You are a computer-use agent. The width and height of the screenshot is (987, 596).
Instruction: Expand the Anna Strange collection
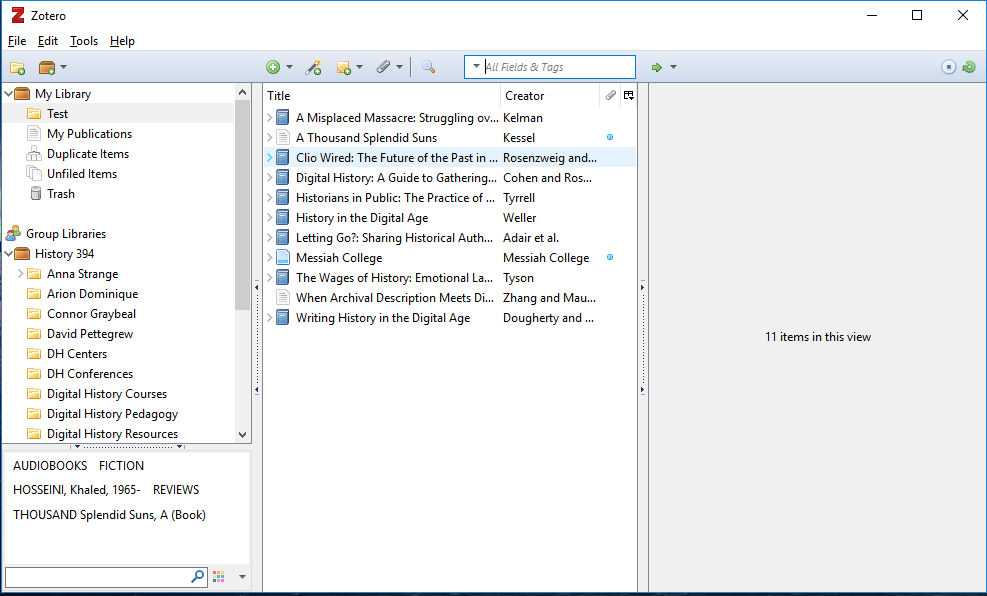point(21,274)
